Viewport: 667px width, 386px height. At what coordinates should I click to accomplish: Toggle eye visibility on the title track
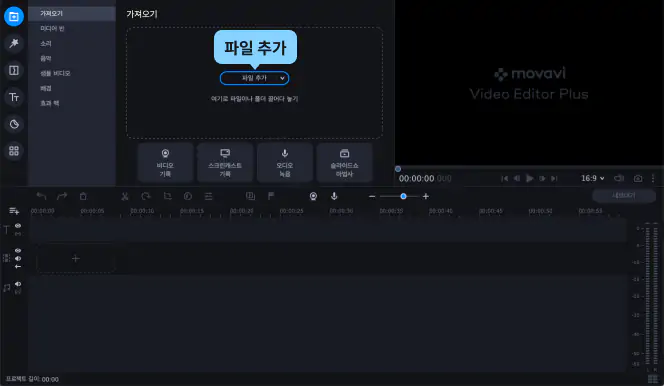(x=18, y=226)
